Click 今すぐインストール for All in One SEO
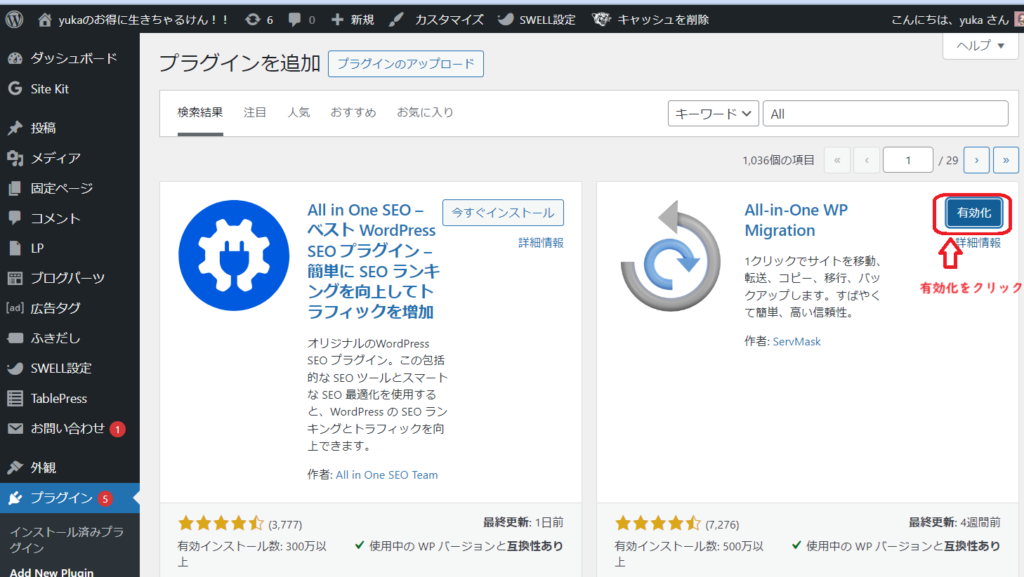 click(503, 213)
